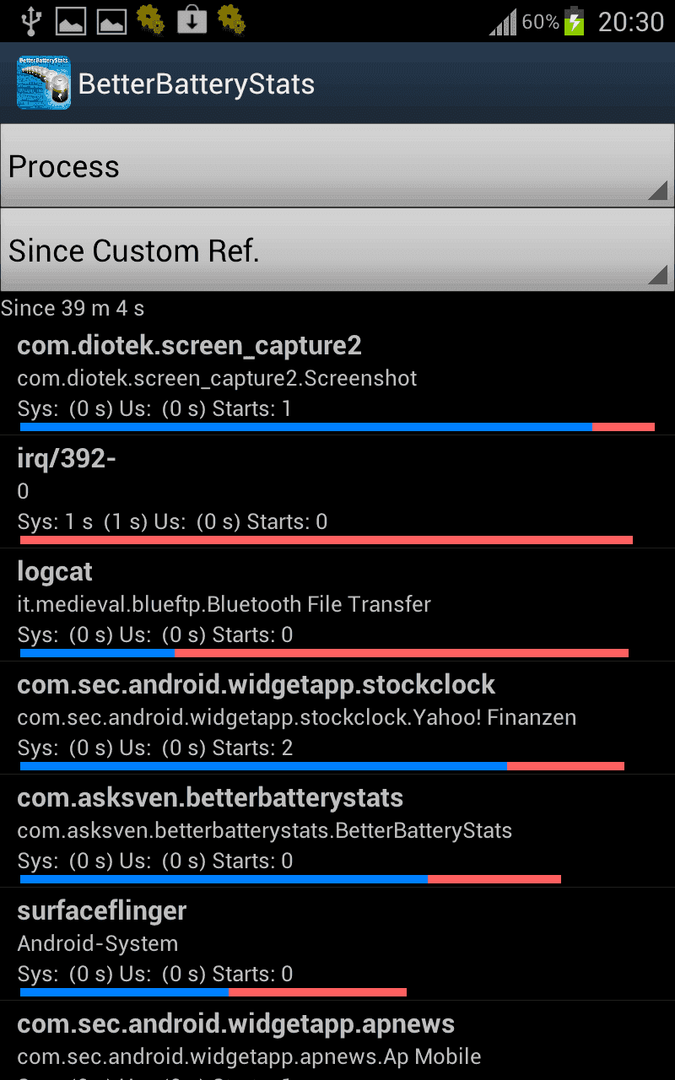Tap the second picture notification icon
This screenshot has width=675, height=1080.
tap(112, 21)
